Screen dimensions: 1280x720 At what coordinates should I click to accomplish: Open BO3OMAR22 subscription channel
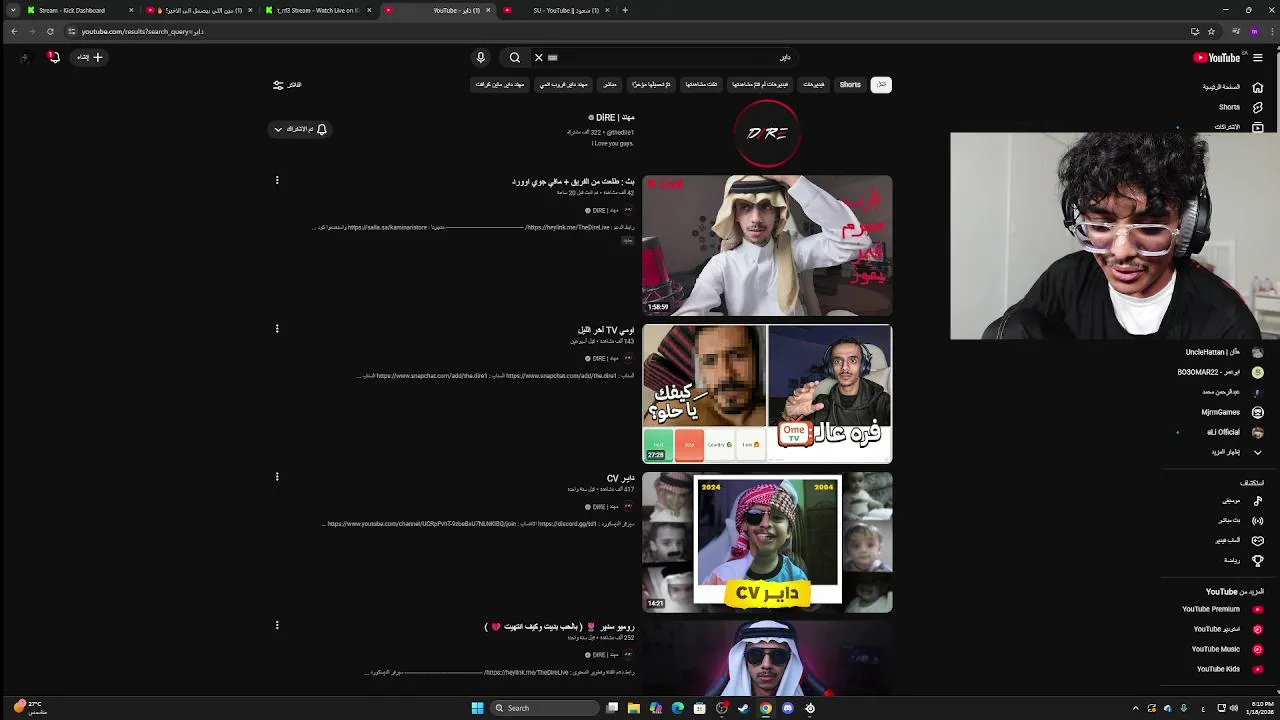1220,372
